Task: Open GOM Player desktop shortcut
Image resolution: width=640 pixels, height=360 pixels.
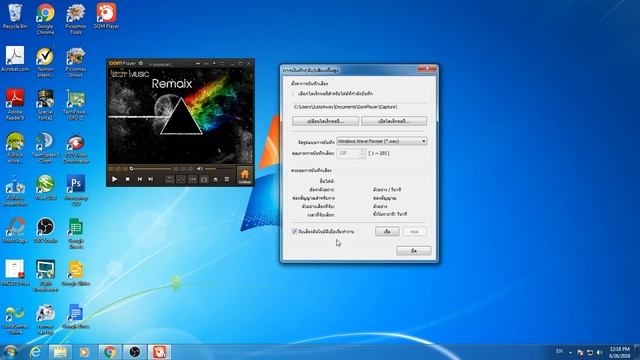Action: 106,16
